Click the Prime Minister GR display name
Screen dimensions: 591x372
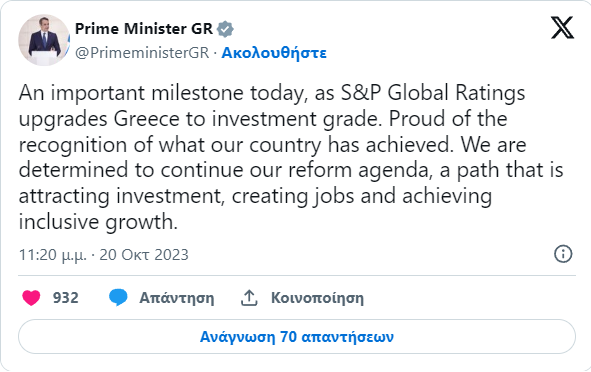click(x=144, y=29)
